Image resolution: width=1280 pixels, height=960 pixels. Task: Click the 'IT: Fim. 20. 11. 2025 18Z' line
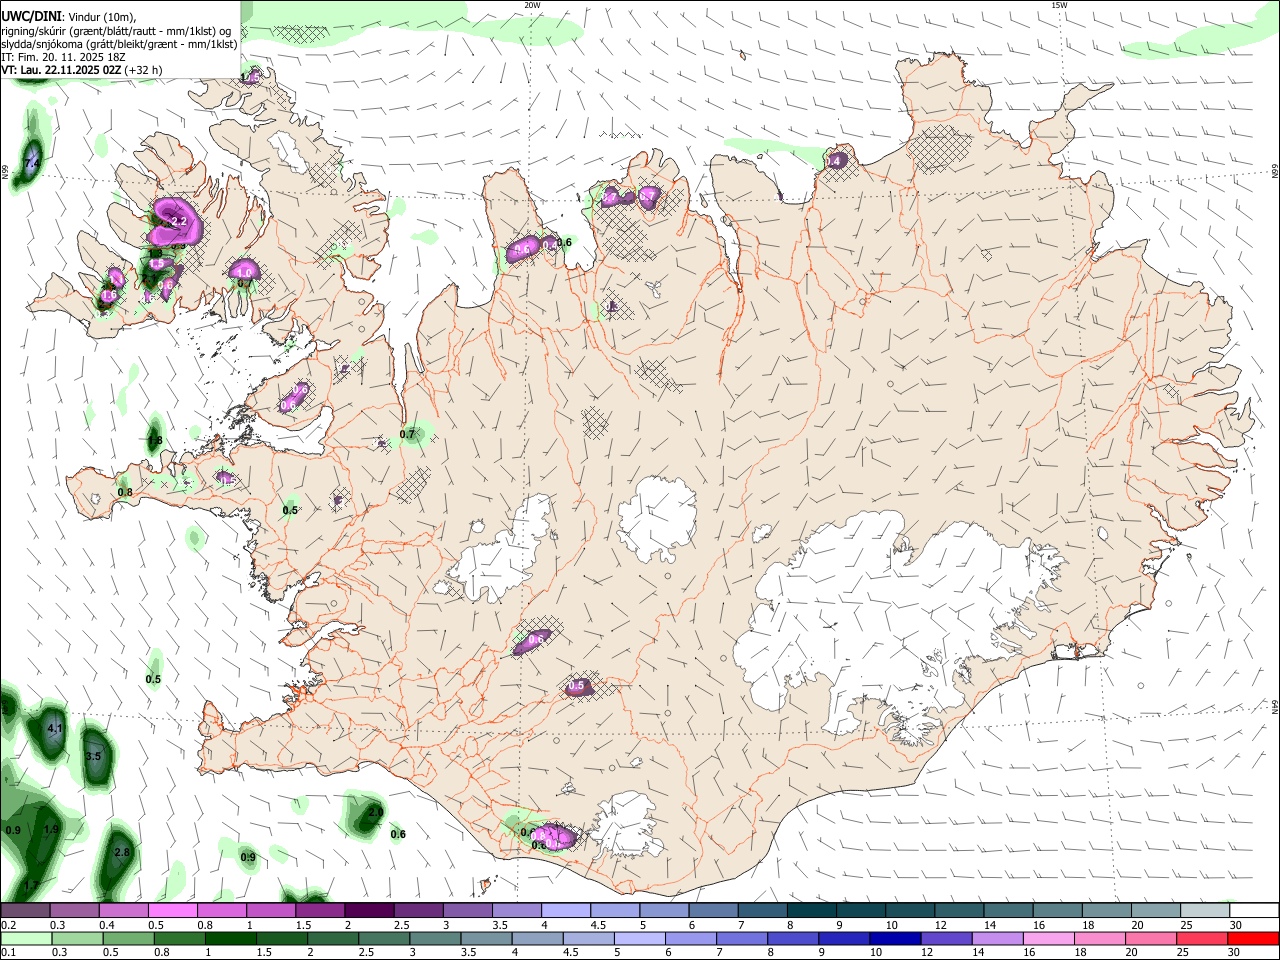(x=64, y=57)
